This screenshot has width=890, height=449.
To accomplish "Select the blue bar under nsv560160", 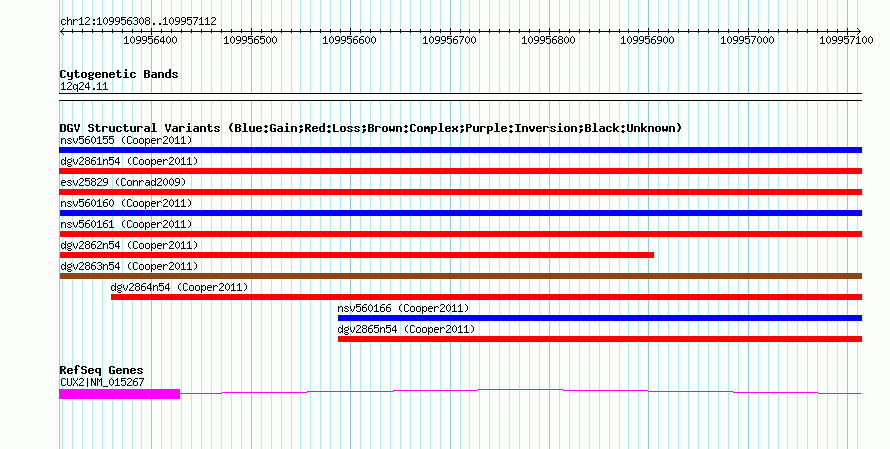I will tap(460, 213).
